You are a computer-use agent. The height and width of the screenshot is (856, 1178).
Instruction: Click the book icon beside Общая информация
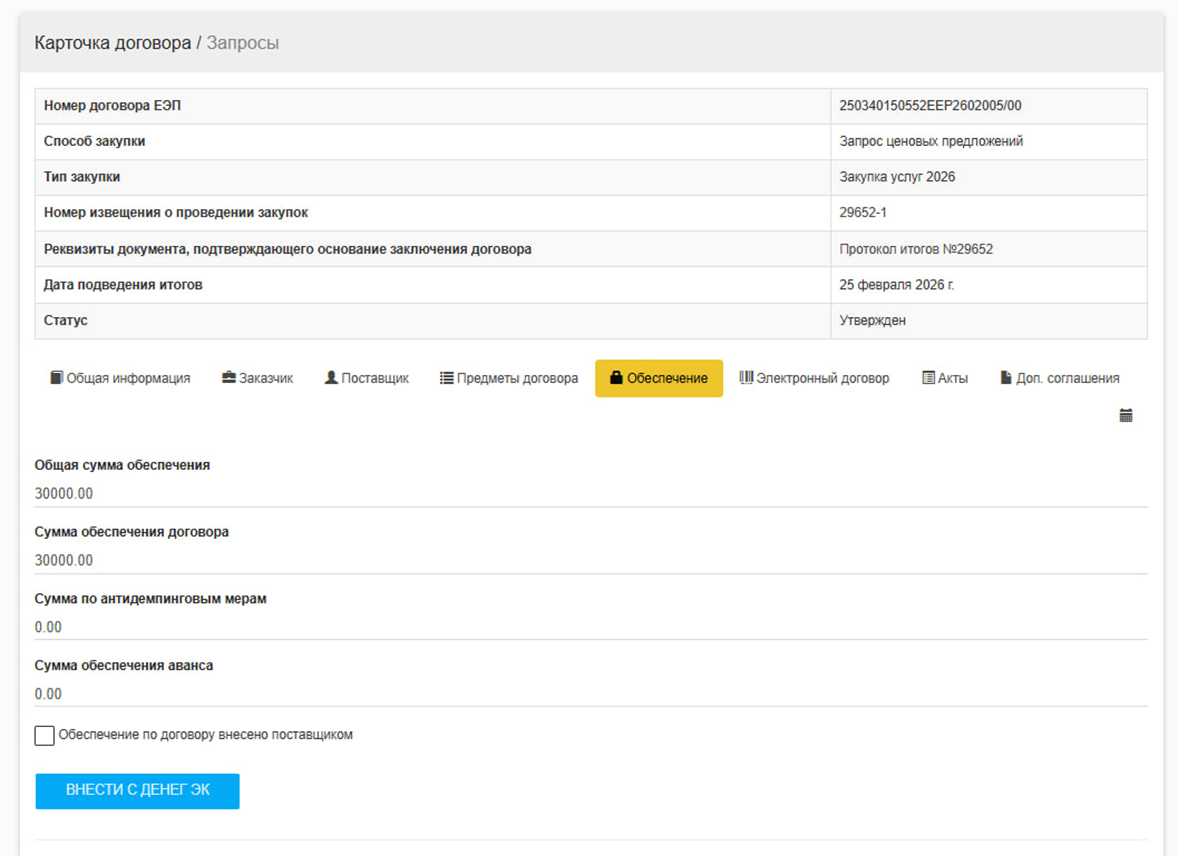(x=57, y=378)
